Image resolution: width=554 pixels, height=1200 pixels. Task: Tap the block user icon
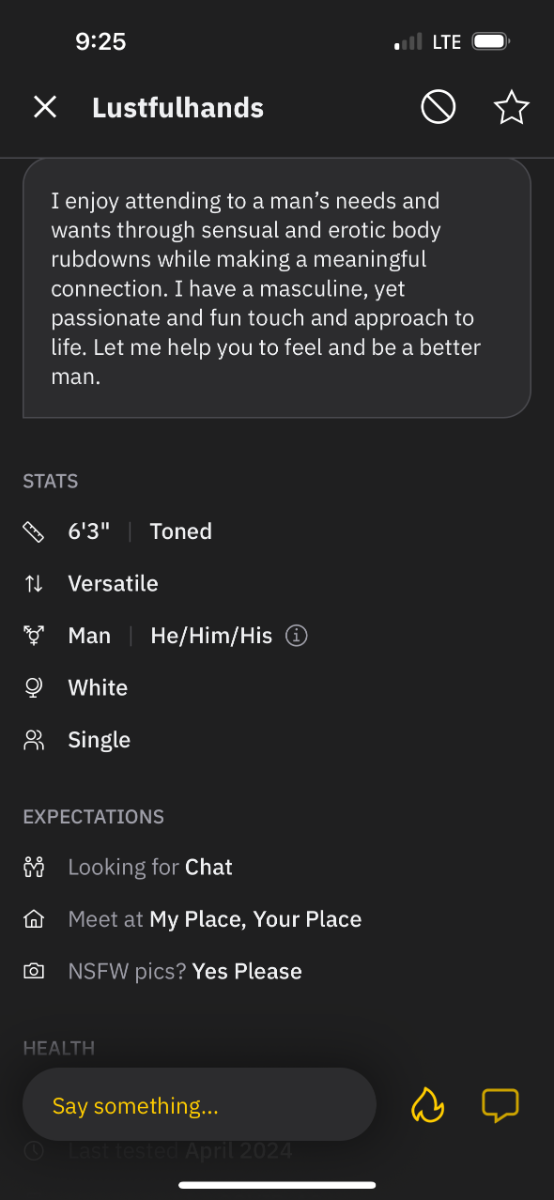click(x=438, y=107)
